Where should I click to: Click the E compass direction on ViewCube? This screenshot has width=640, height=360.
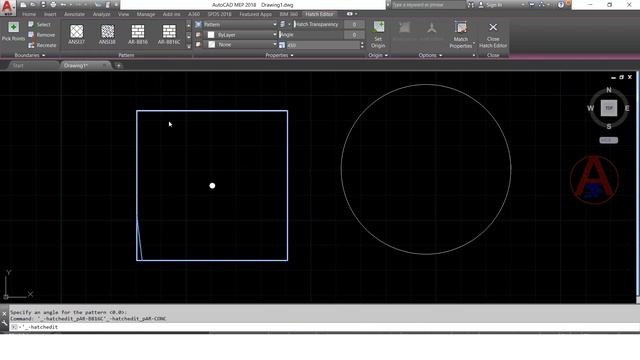pyautogui.click(x=627, y=108)
